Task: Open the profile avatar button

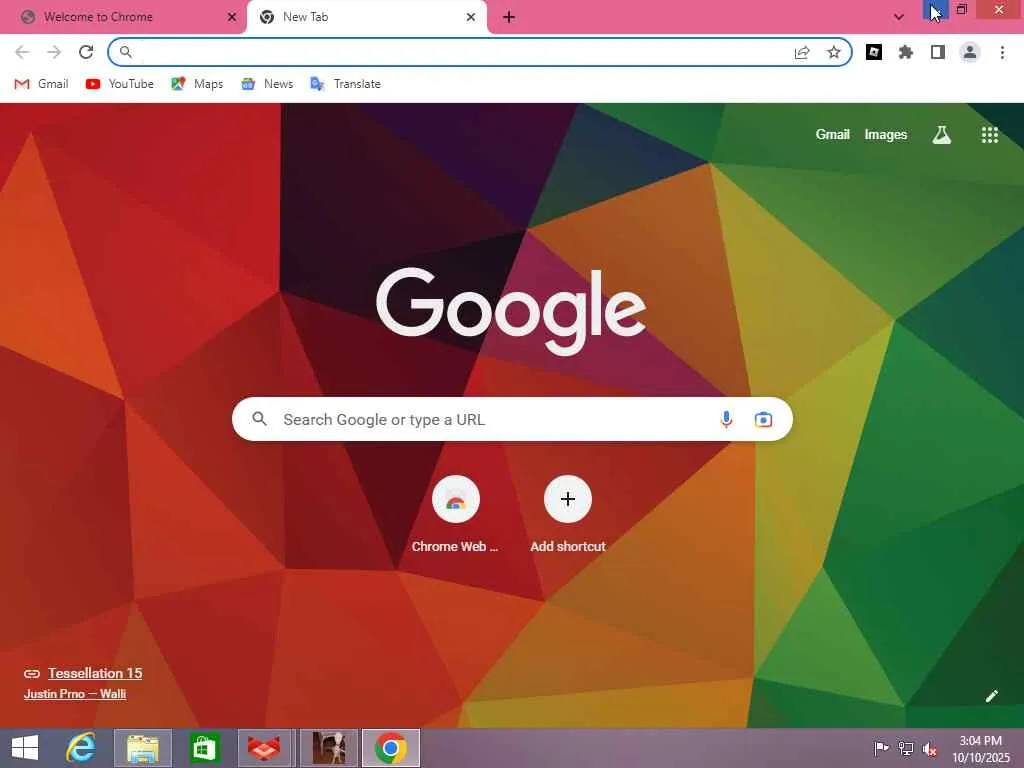Action: (970, 52)
